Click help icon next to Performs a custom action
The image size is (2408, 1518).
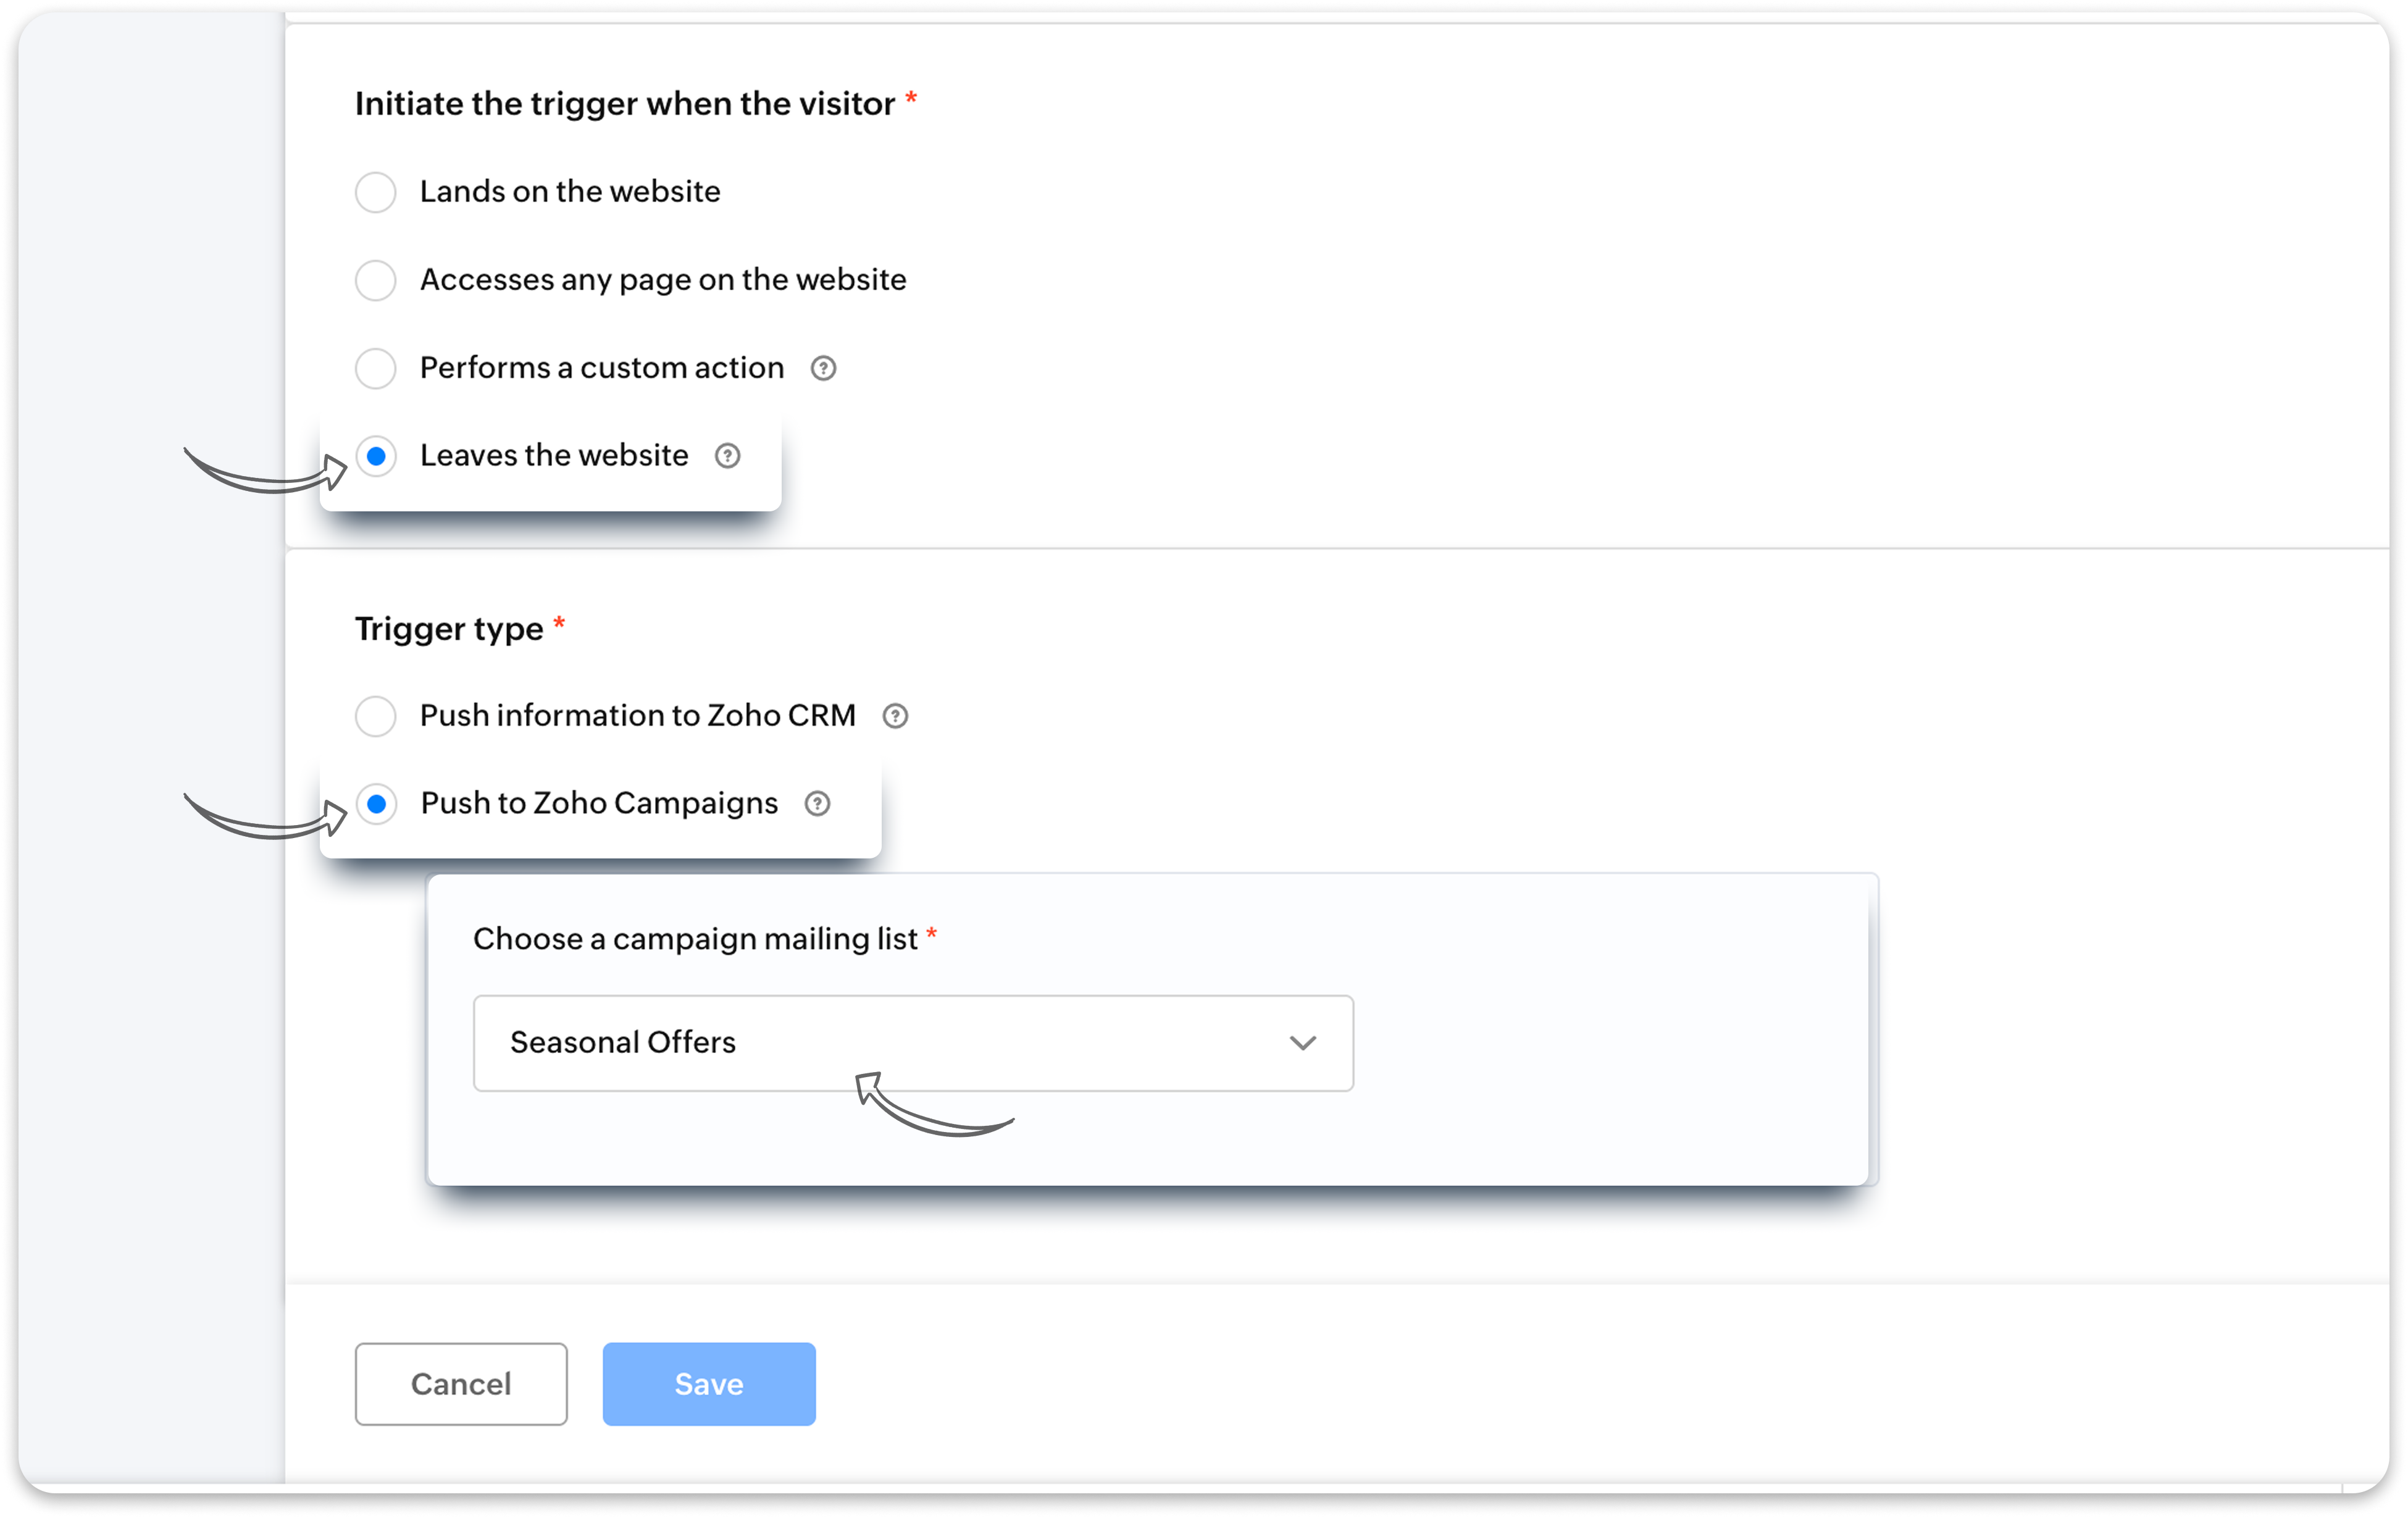point(823,368)
